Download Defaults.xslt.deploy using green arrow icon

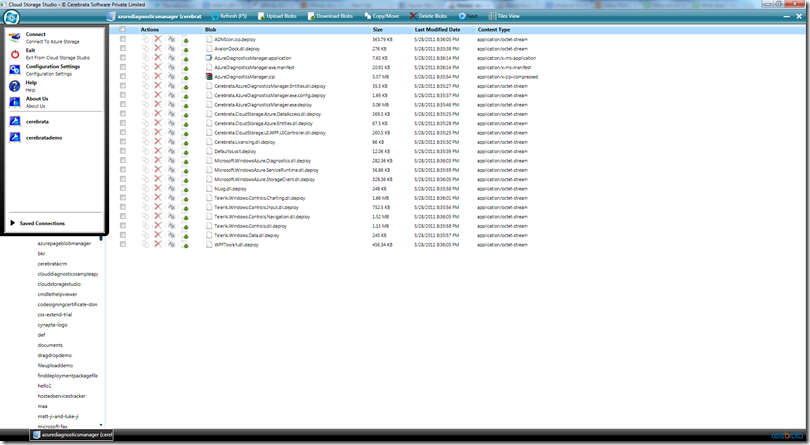pos(185,151)
